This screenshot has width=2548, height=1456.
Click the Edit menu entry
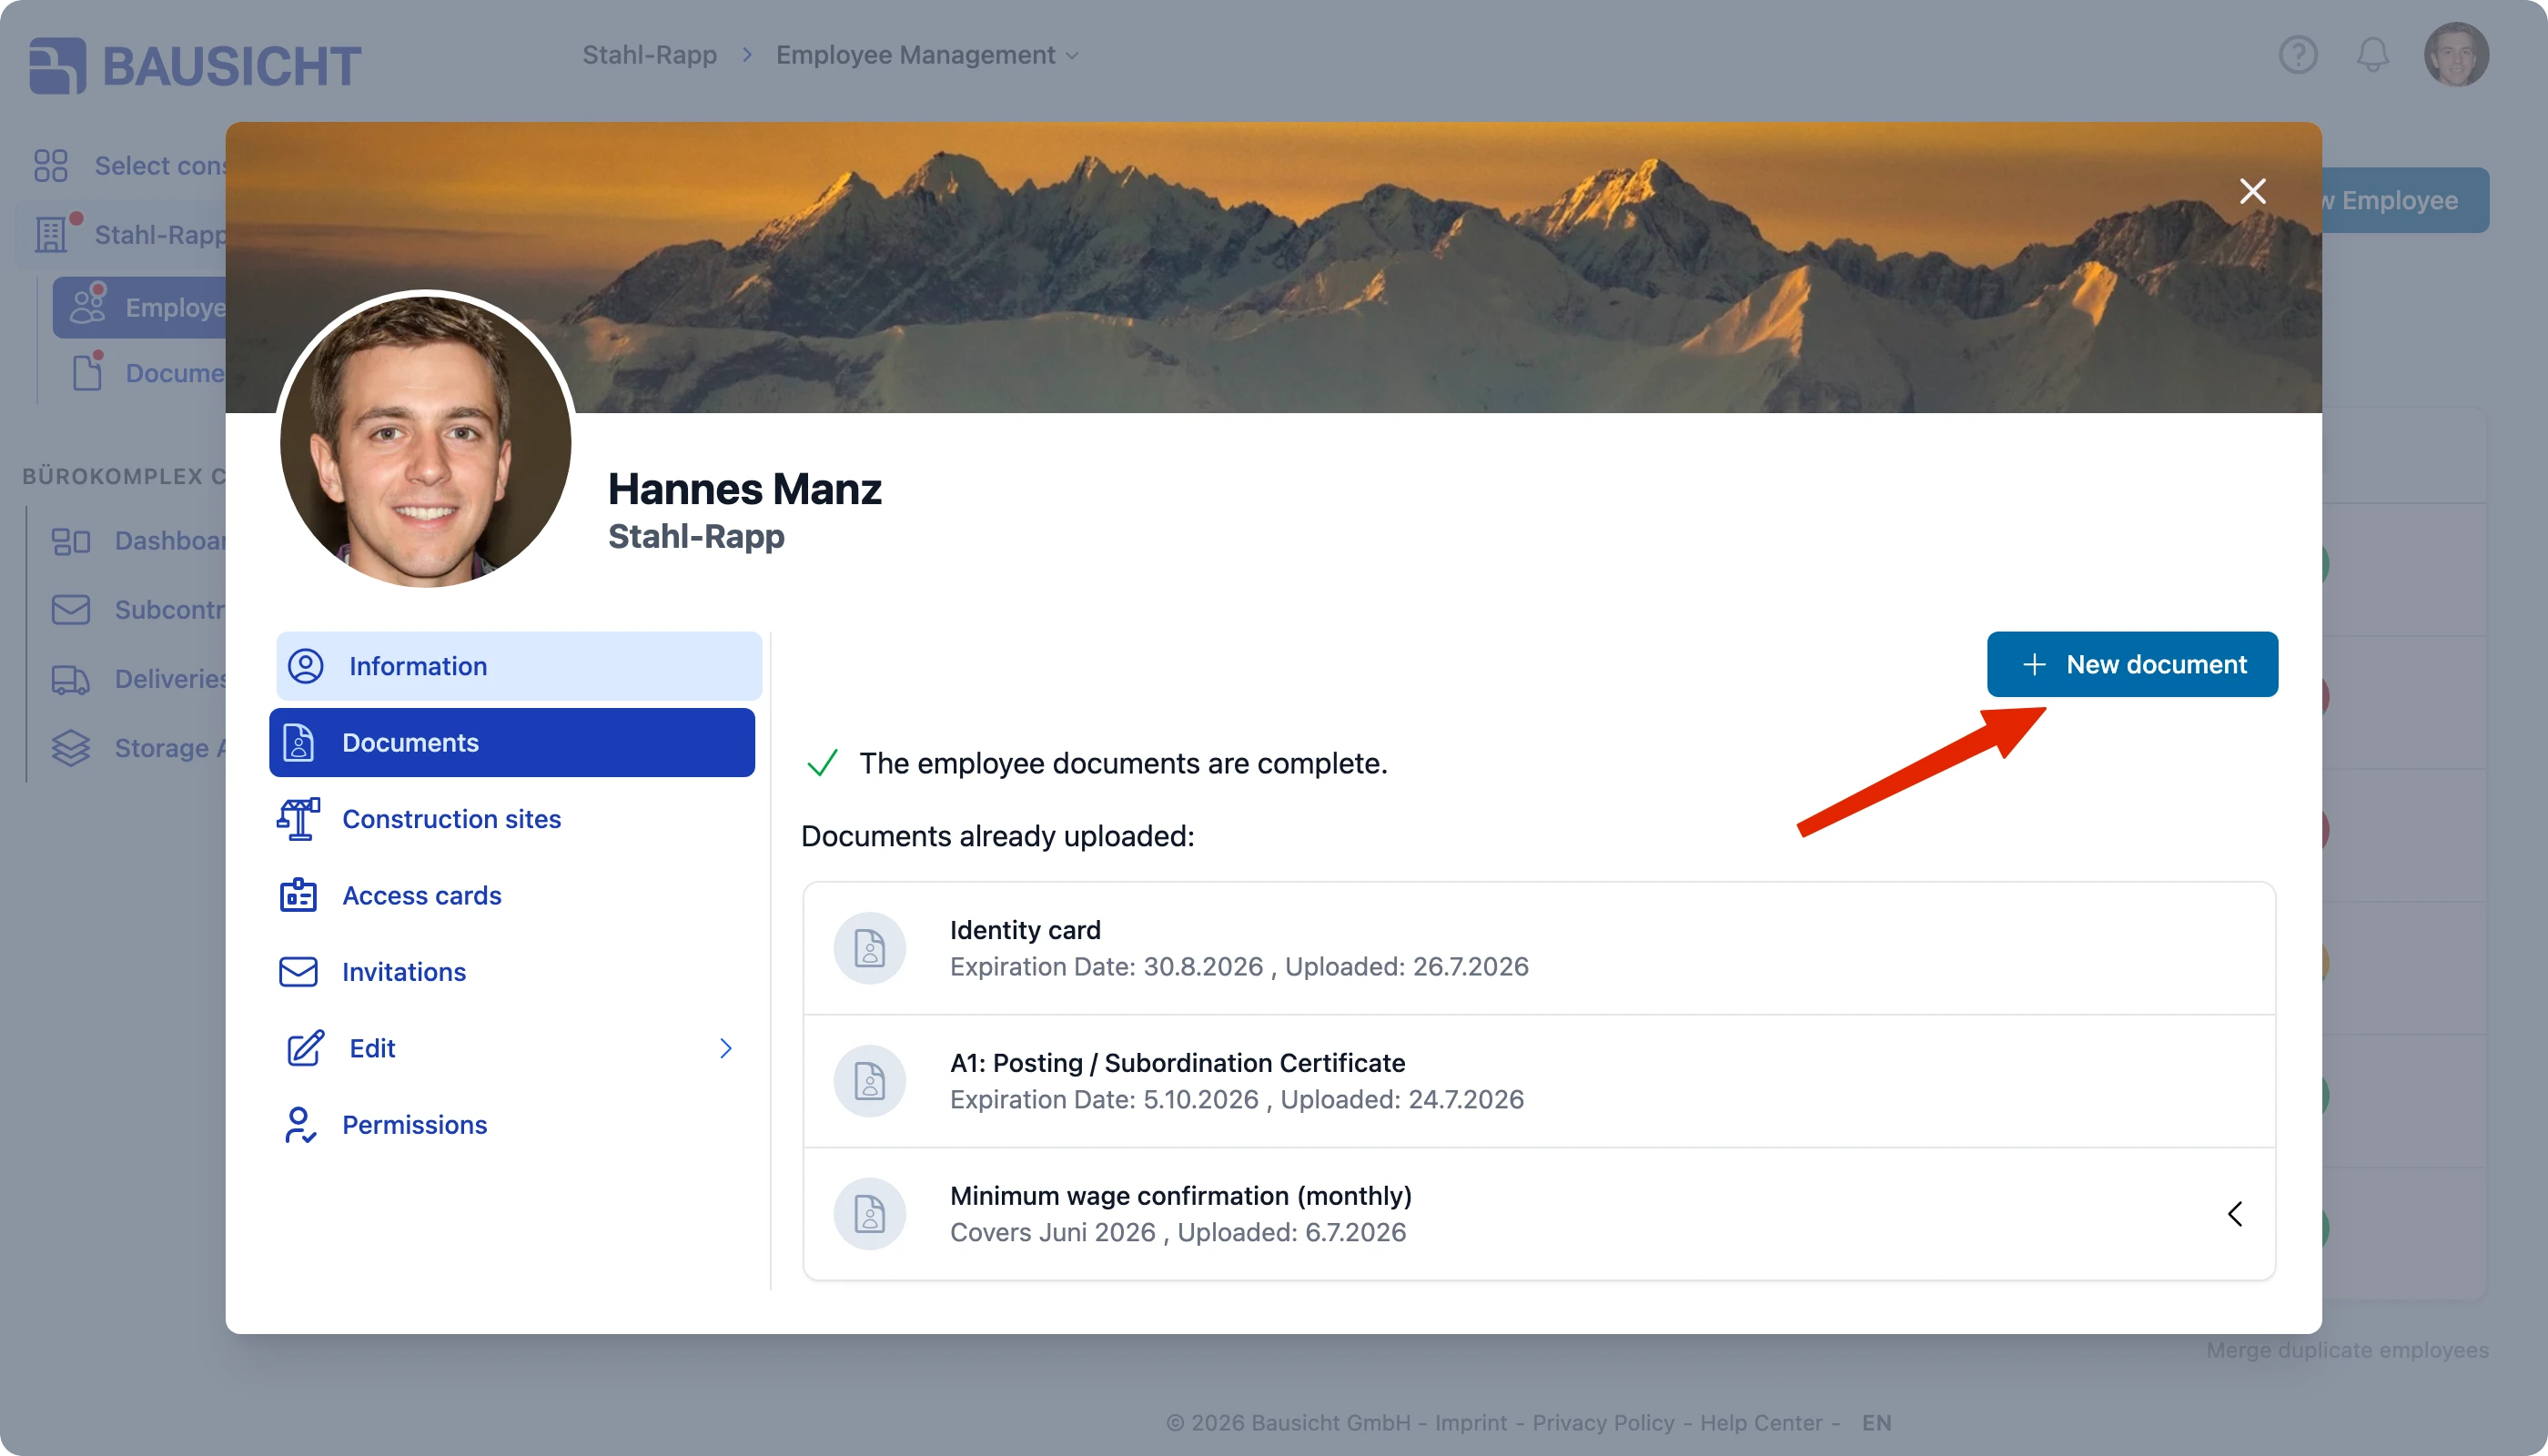pyautogui.click(x=512, y=1049)
